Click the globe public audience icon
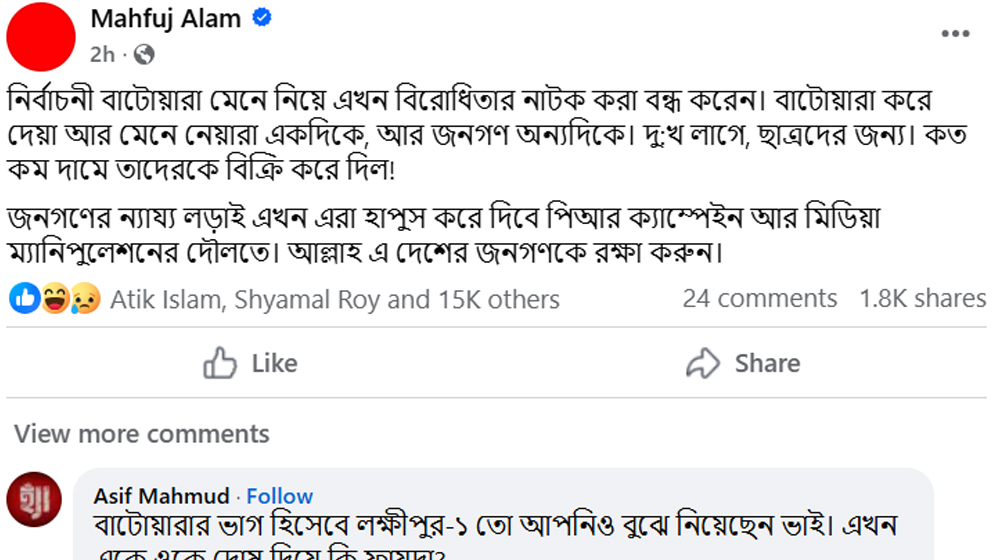The height and width of the screenshot is (560, 995). pos(144,53)
